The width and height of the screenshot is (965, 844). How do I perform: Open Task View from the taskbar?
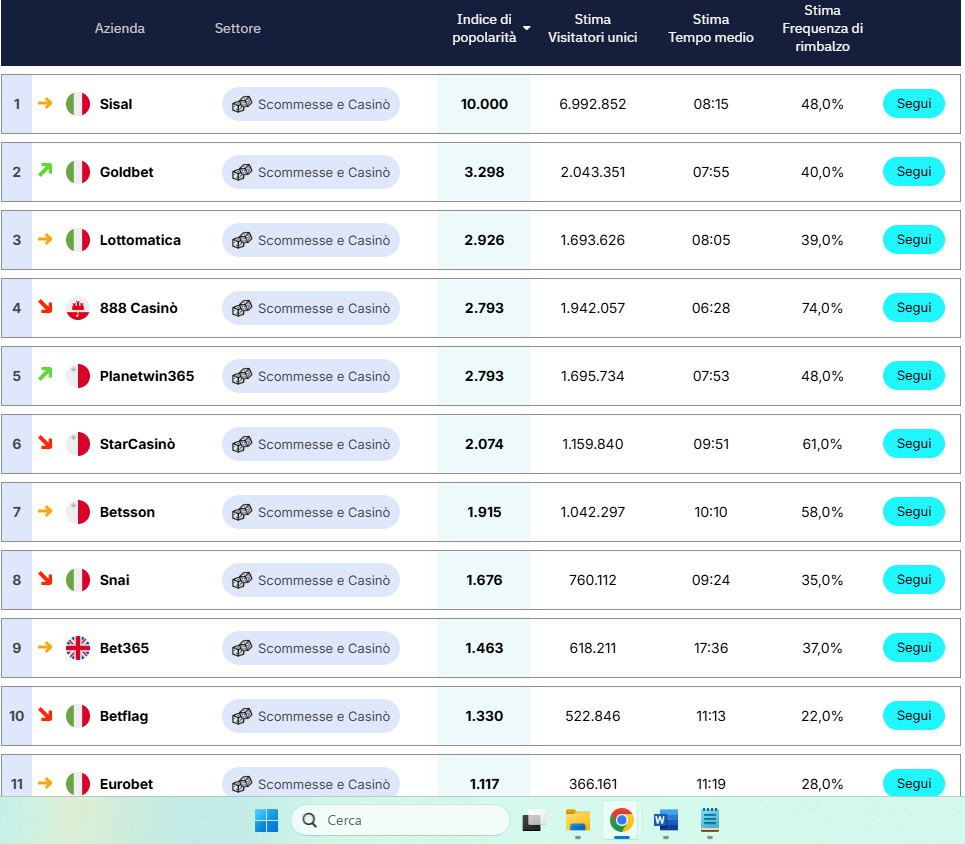pos(534,820)
